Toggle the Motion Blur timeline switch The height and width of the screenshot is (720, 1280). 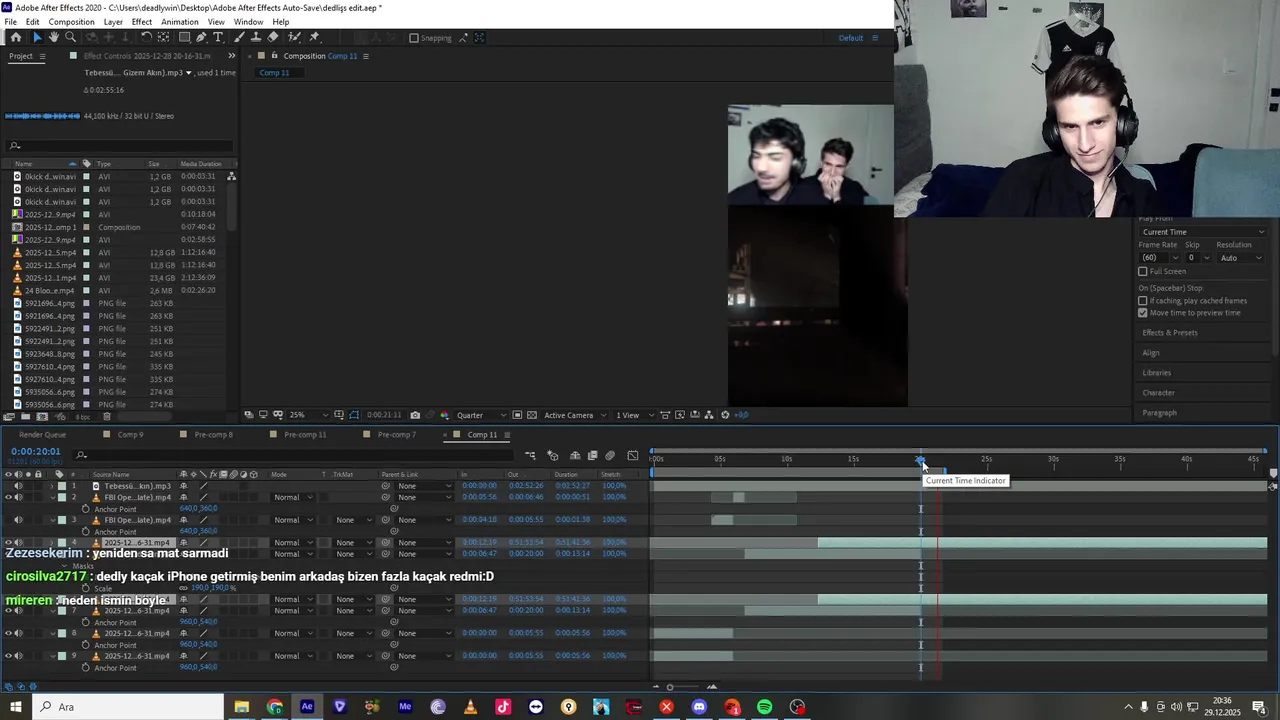[x=610, y=456]
